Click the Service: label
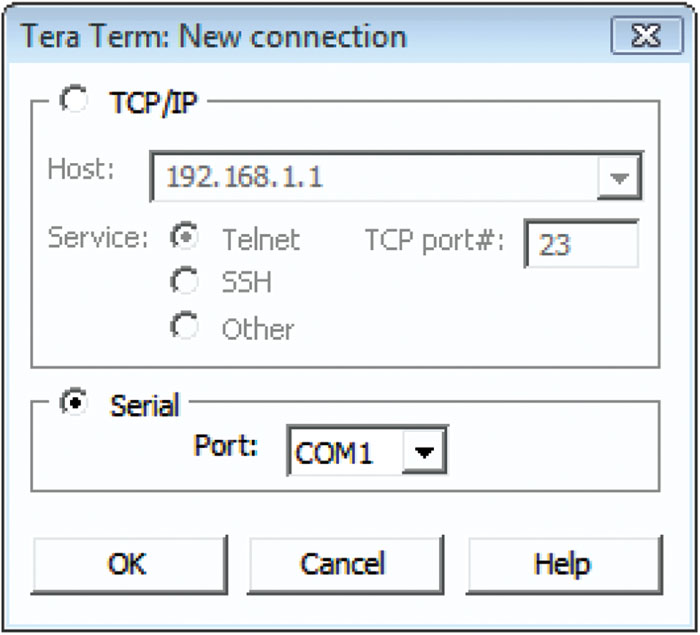The height and width of the screenshot is (635, 700). pyautogui.click(x=98, y=238)
